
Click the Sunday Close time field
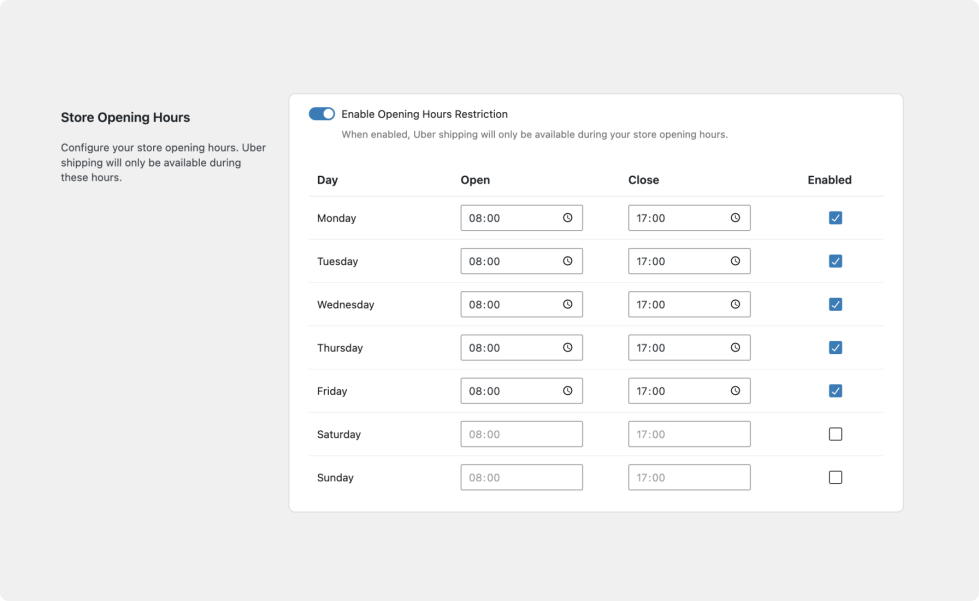point(689,478)
